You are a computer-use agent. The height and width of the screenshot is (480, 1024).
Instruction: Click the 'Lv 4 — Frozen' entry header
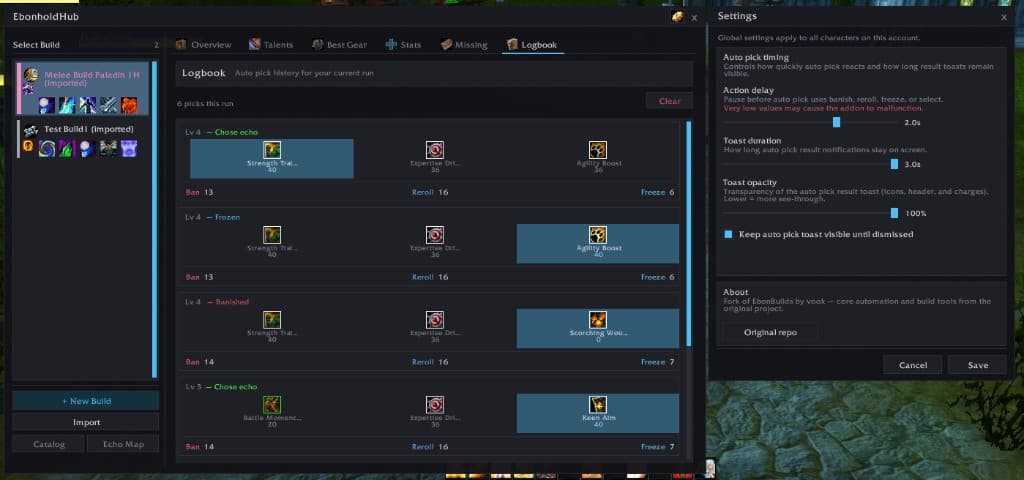[x=212, y=217]
